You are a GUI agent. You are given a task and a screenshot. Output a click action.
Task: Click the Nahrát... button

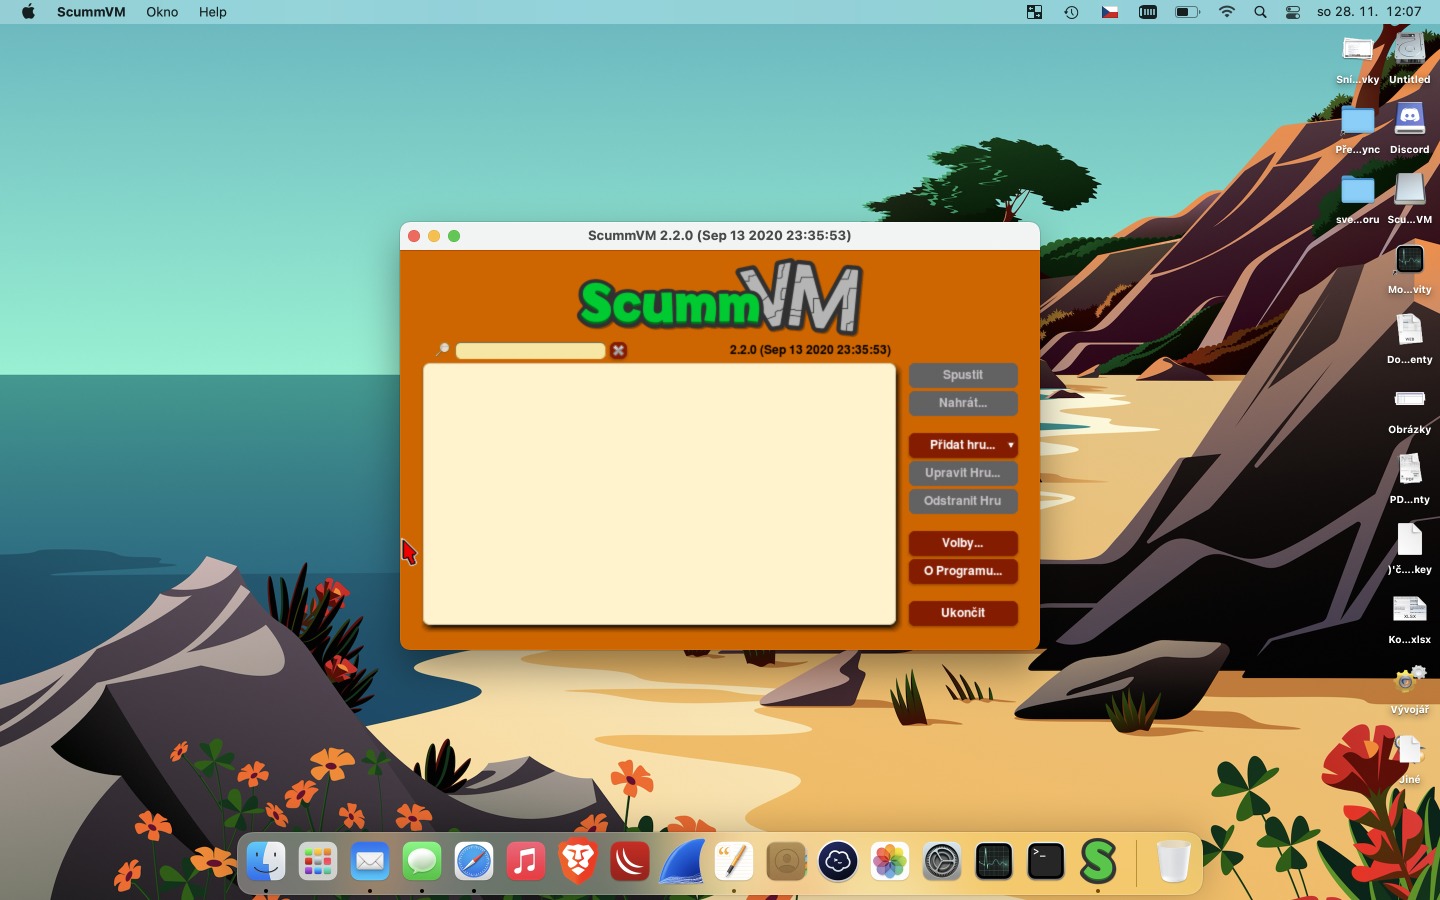click(963, 403)
